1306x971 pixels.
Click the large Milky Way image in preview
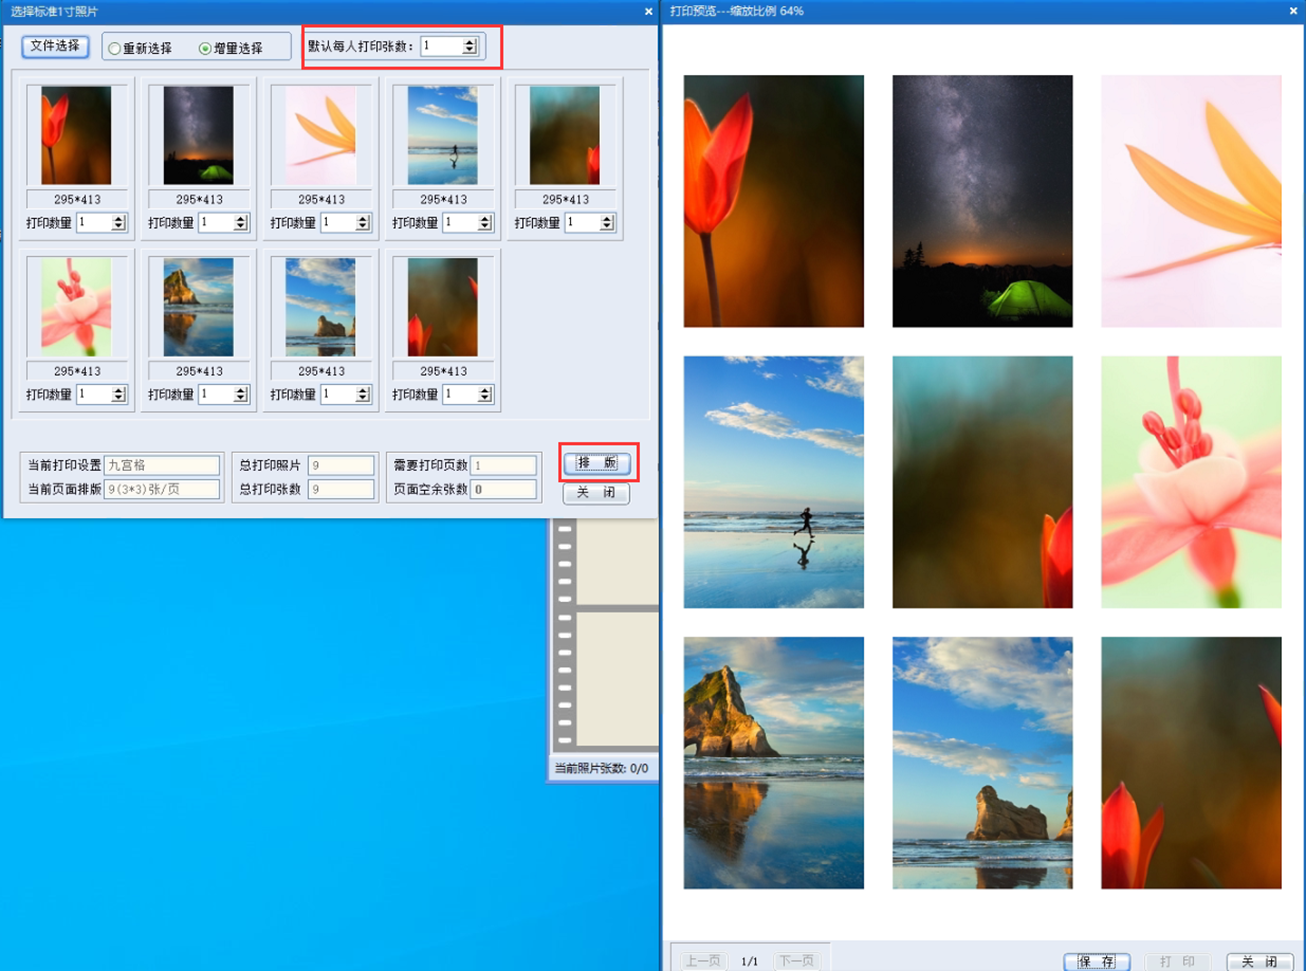click(982, 201)
